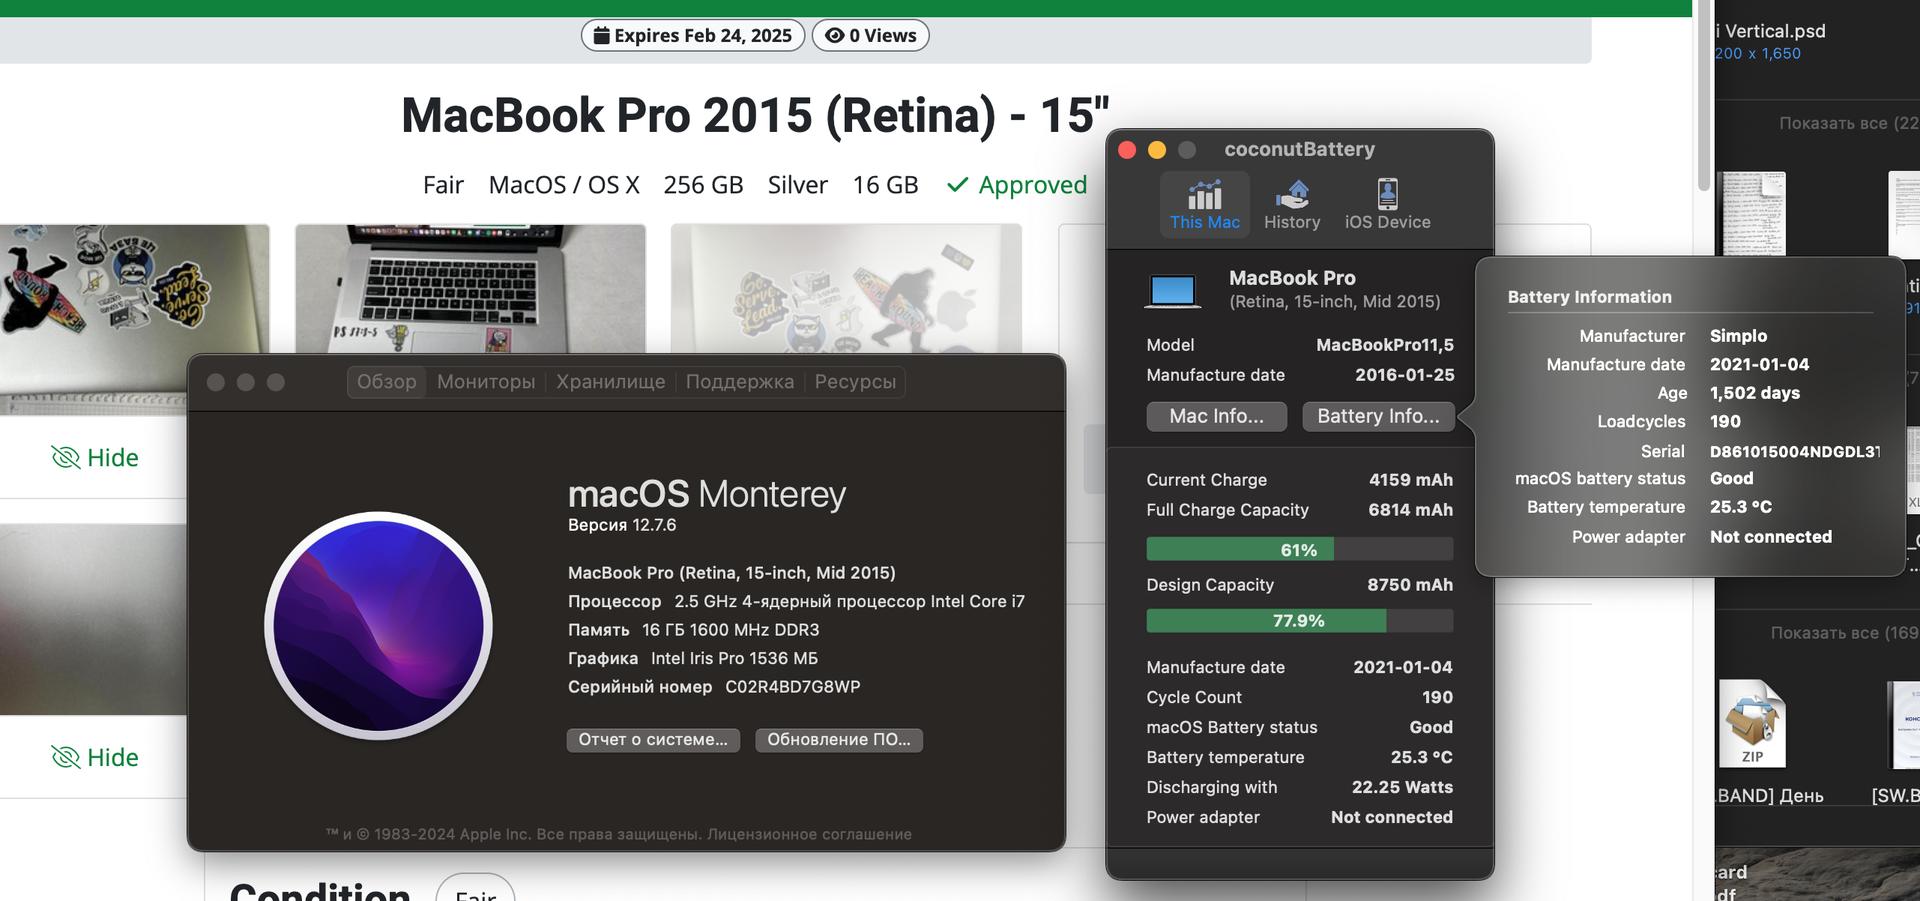Open the sticker-covered MacBook photo thumbnail

[134, 320]
